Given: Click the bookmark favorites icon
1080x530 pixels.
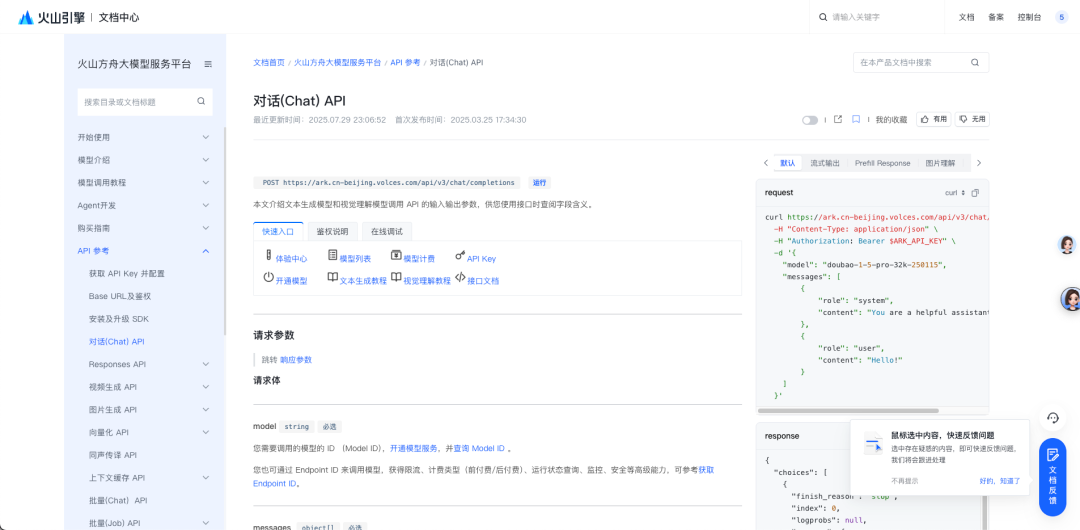Looking at the screenshot, I should coord(856,119).
